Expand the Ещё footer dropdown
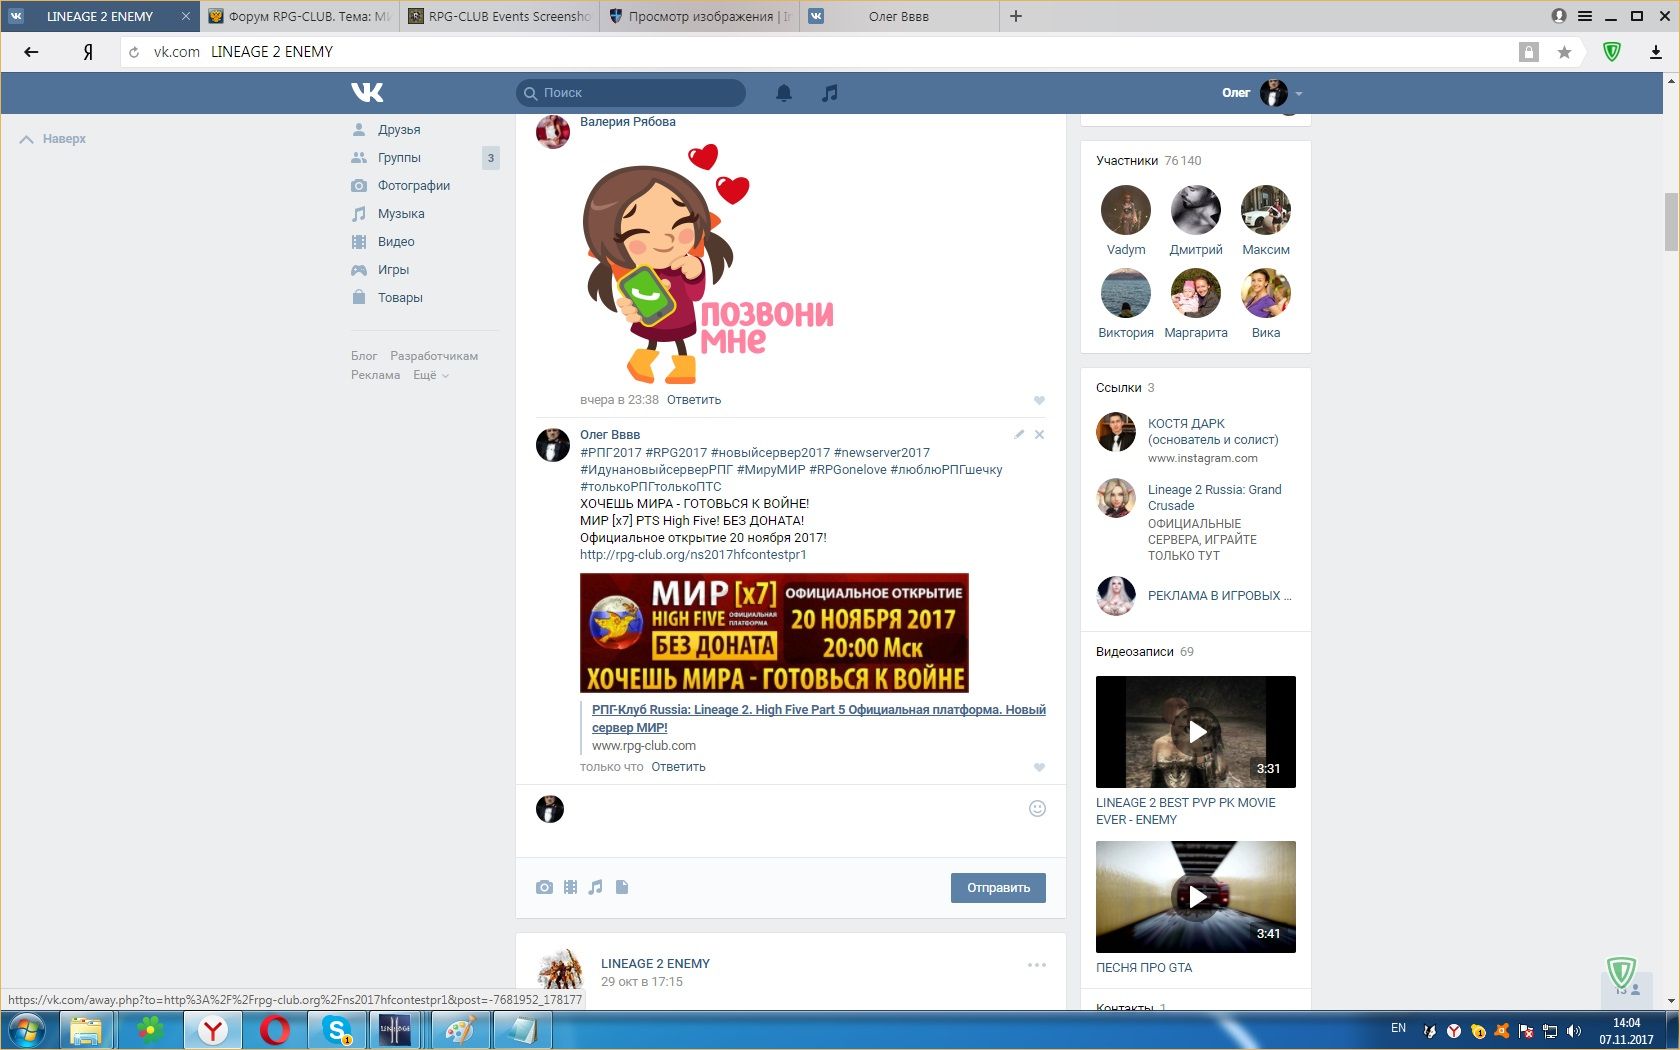Viewport: 1680px width, 1050px height. (x=431, y=375)
